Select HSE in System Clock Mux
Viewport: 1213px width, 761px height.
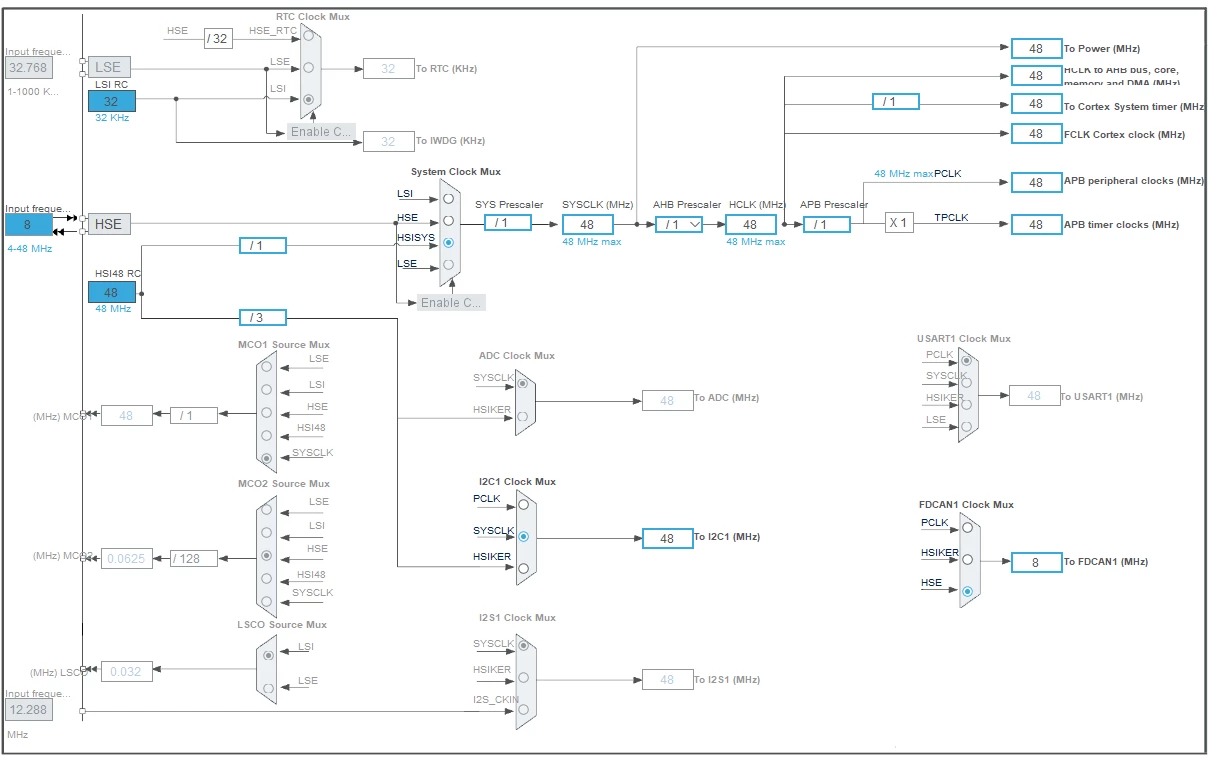[448, 221]
